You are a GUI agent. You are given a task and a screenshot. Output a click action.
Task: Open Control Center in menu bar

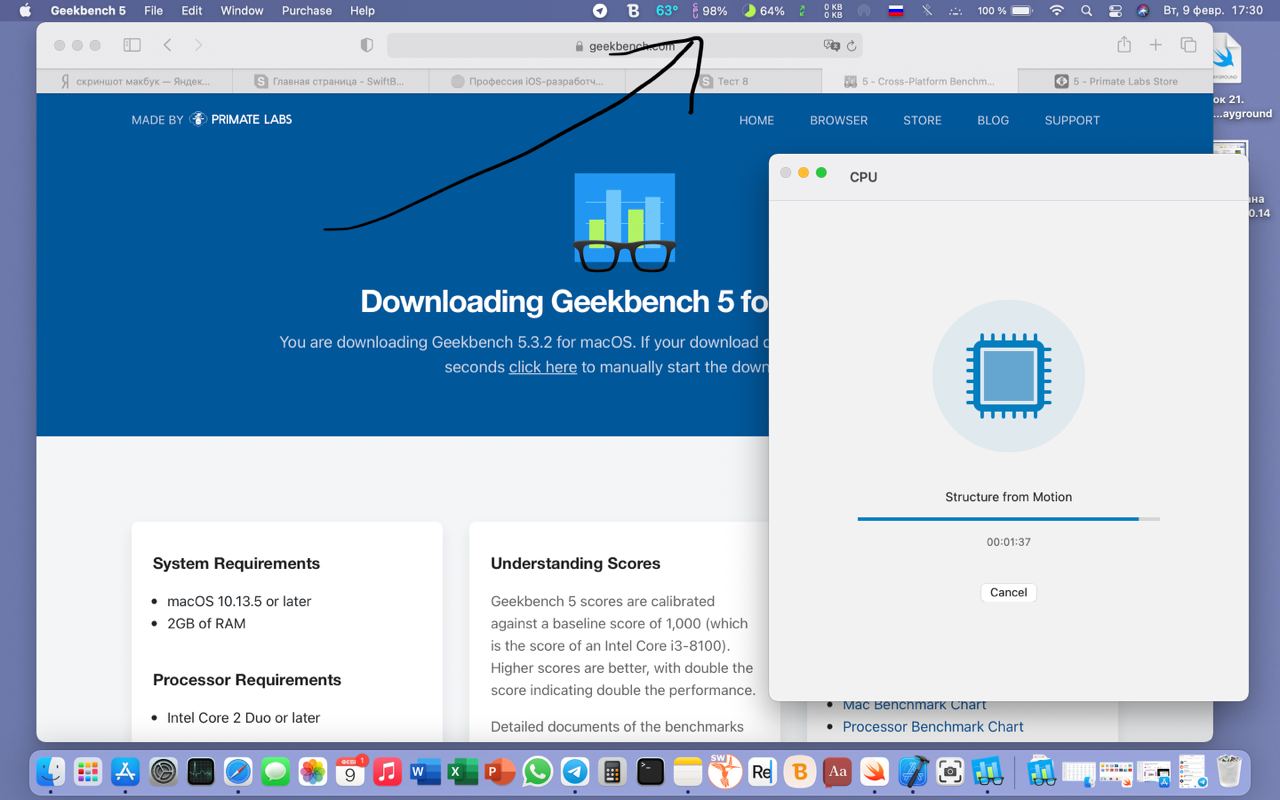click(1116, 10)
